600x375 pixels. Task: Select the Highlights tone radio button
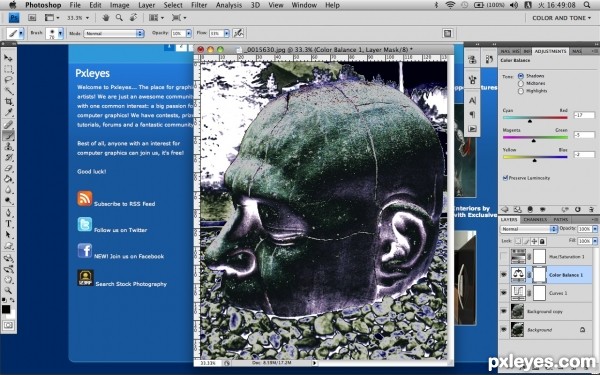(x=521, y=91)
